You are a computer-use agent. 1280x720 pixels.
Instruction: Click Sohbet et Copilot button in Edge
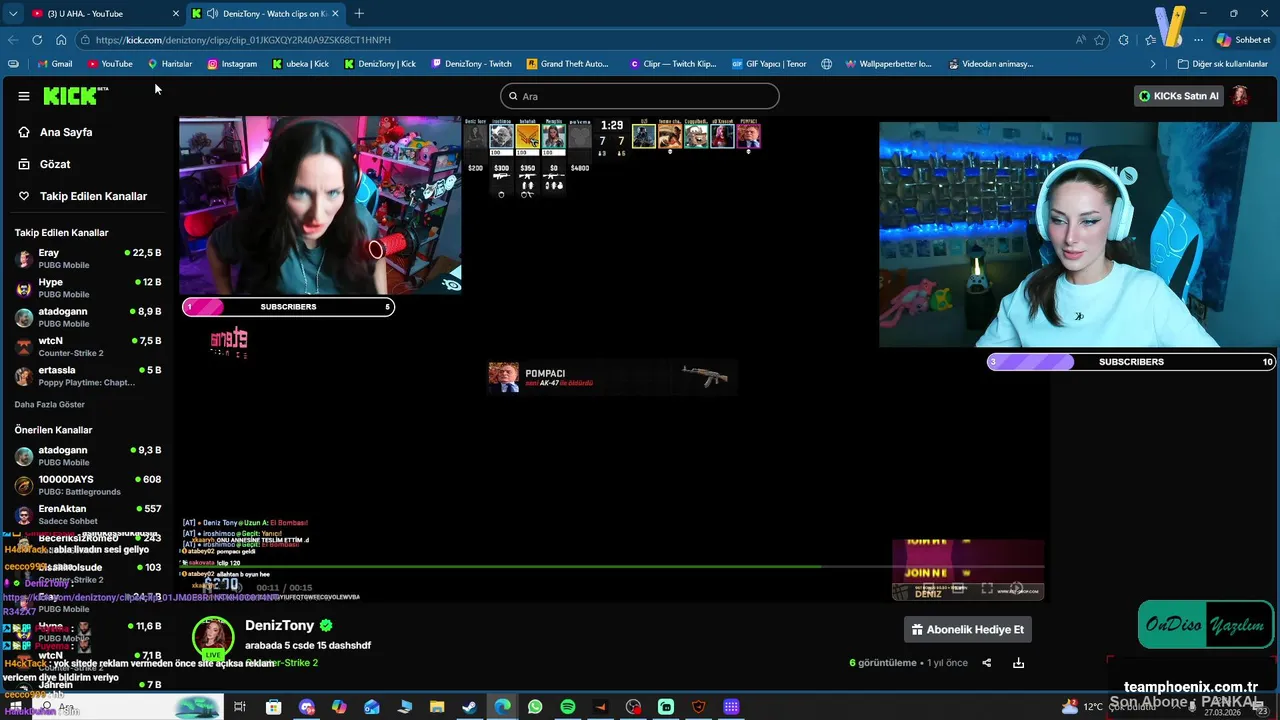[1243, 40]
